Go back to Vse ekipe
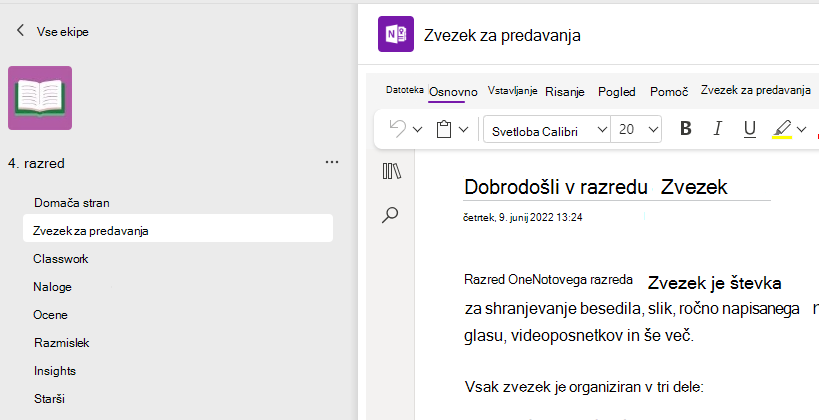The width and height of the screenshot is (819, 420). tap(52, 31)
